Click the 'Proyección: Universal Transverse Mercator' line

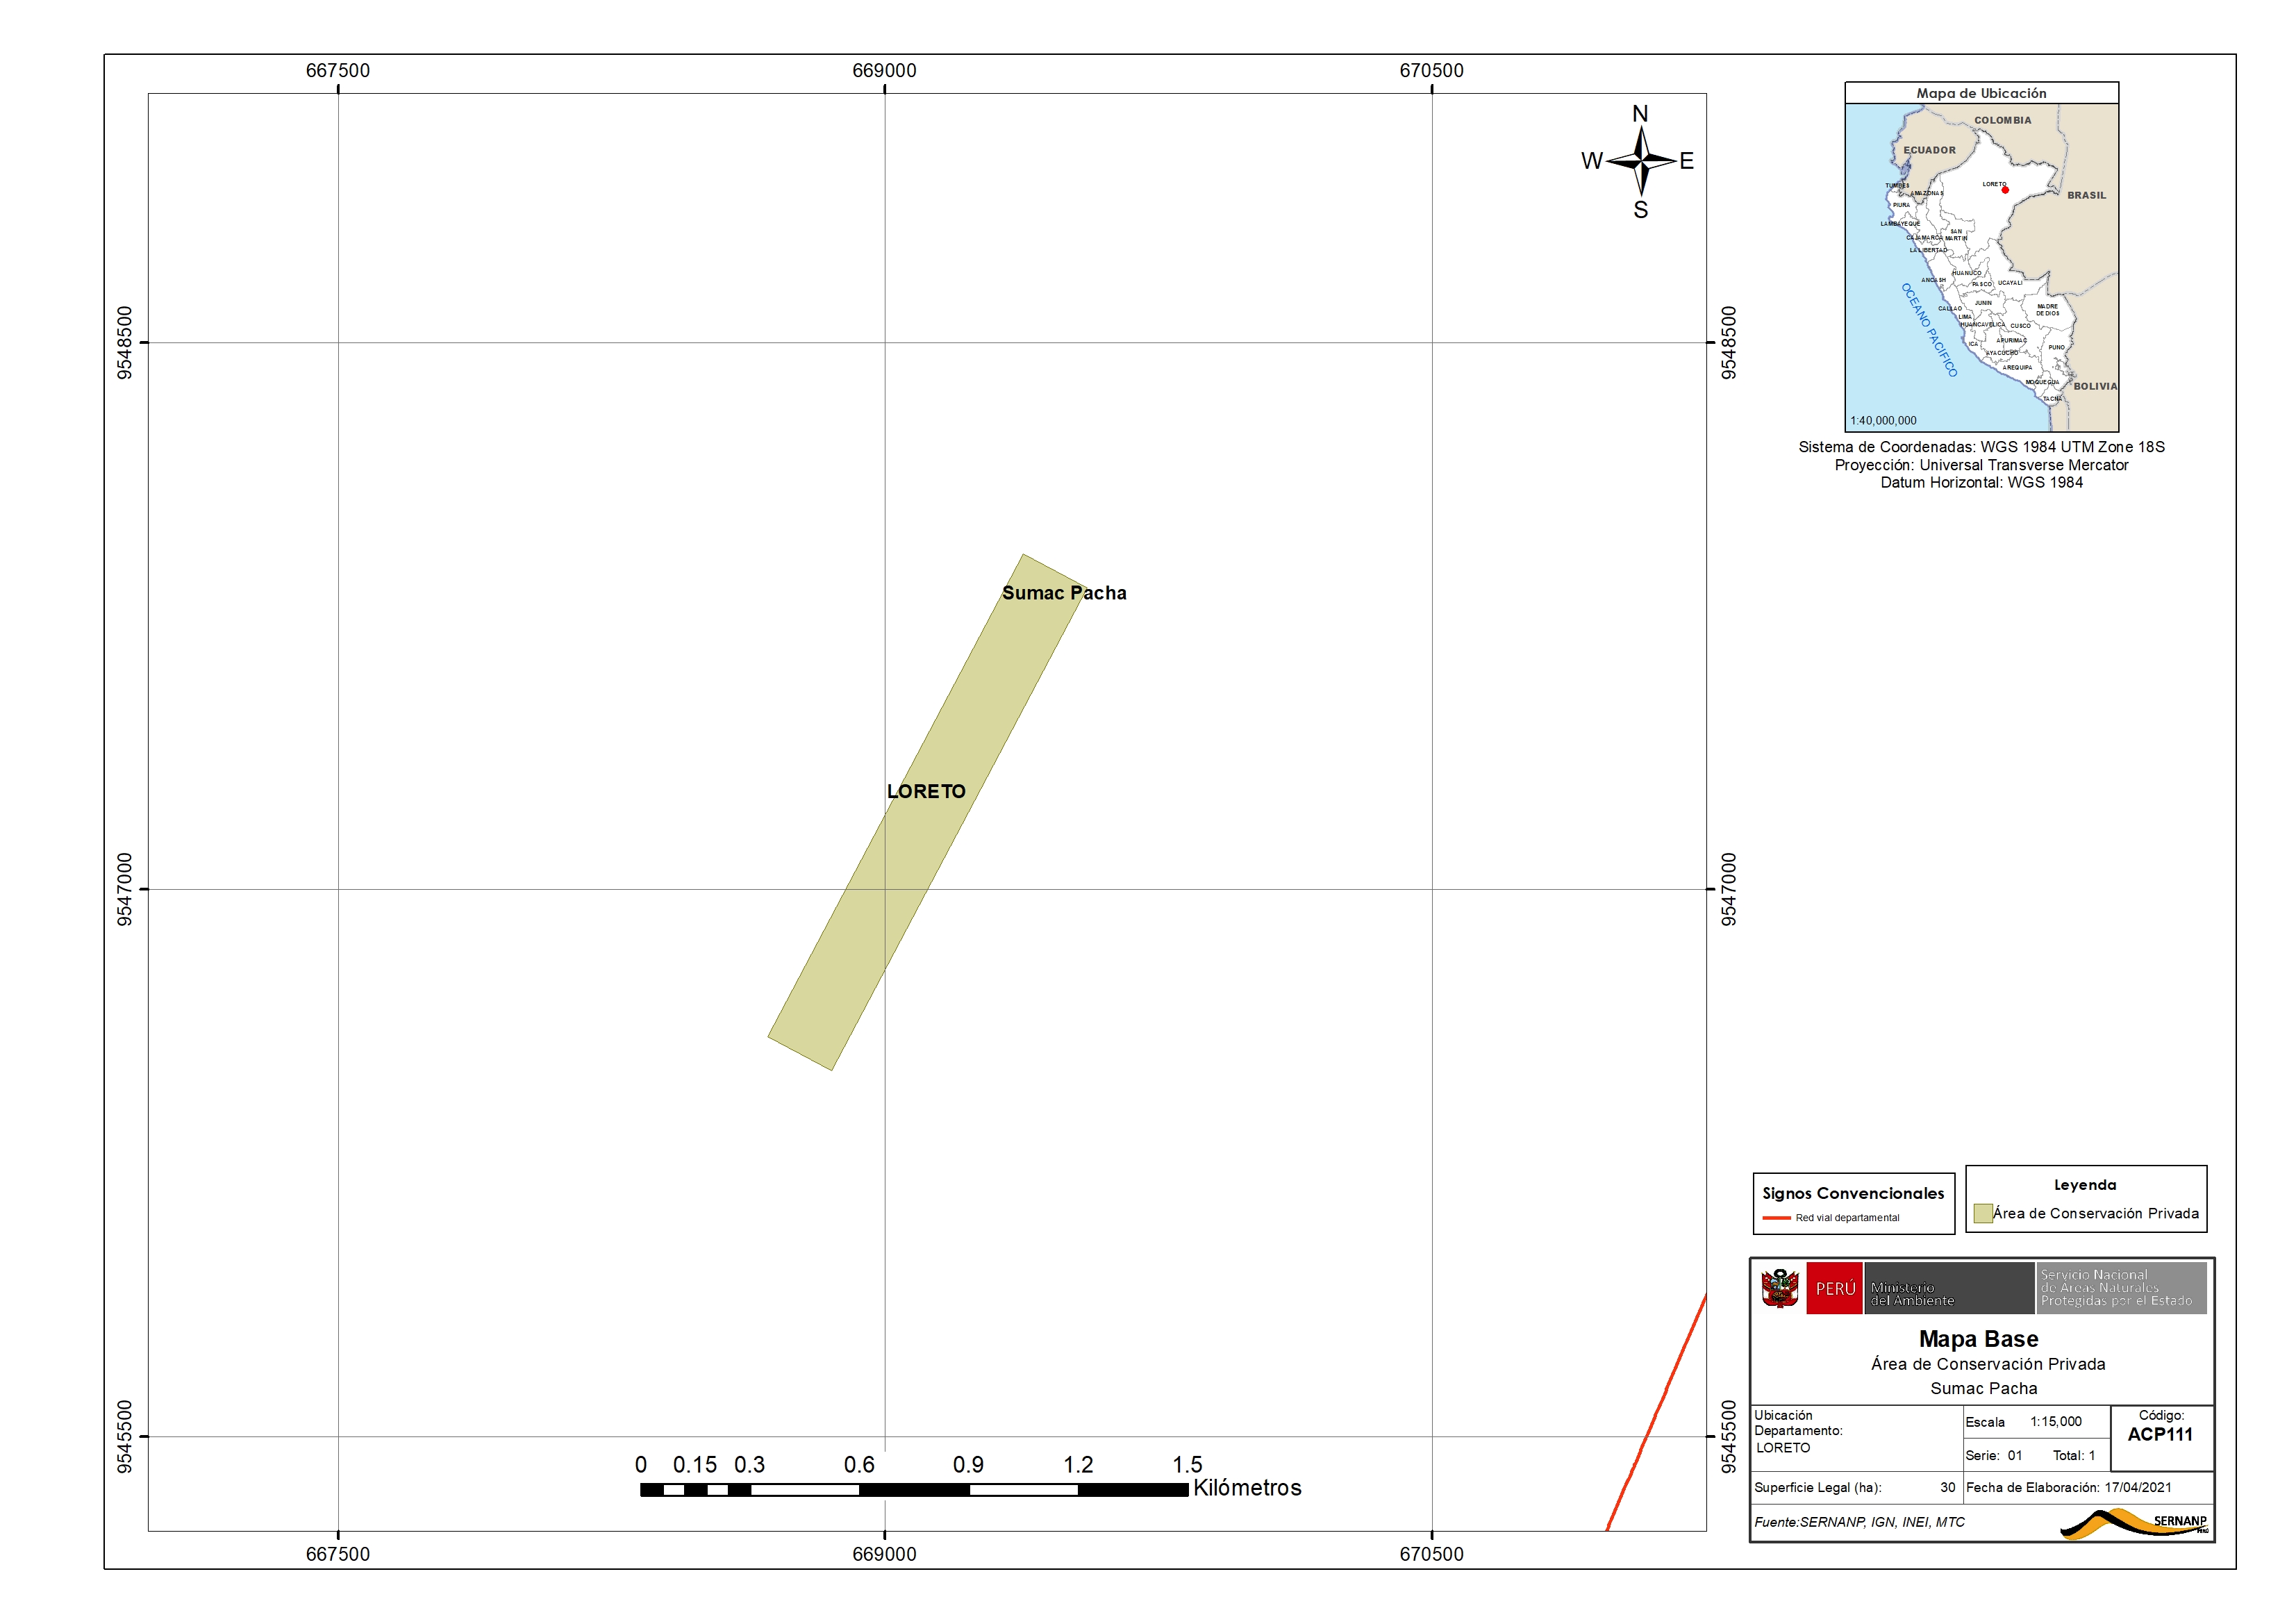pos(1981,465)
